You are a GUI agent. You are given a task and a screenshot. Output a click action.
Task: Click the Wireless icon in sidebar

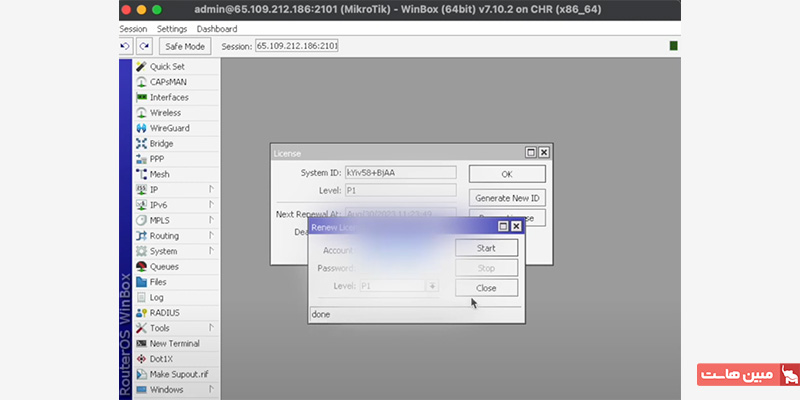pos(141,112)
